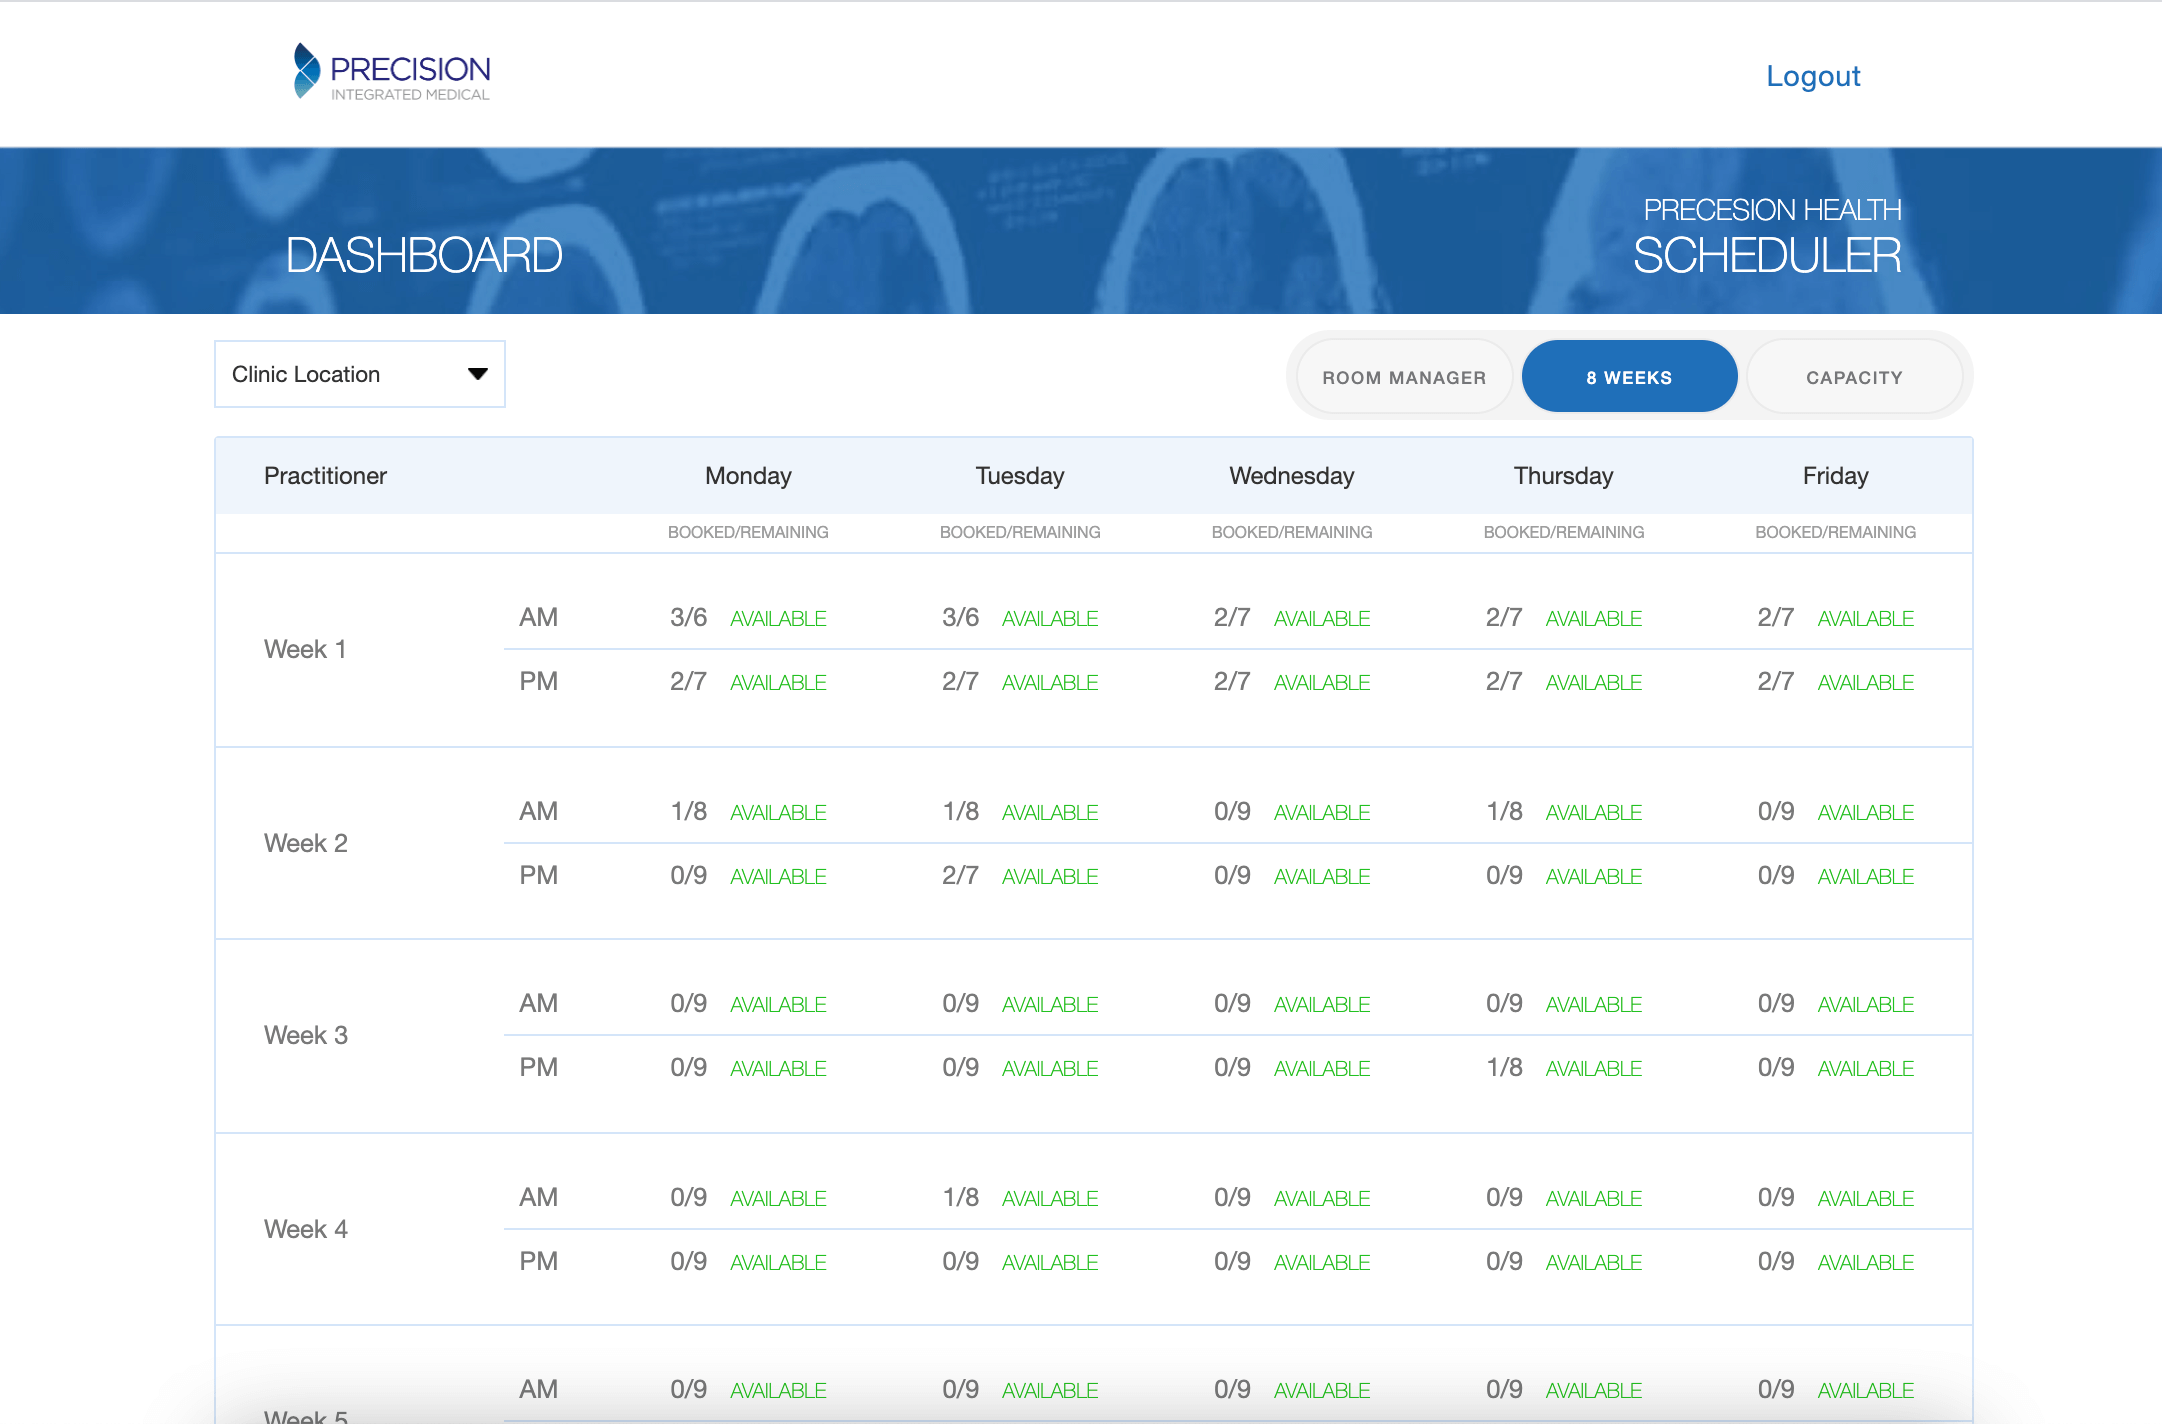Click Week 2 Monday PM AVAILABLE status
This screenshot has height=1424, width=2162.
[778, 877]
